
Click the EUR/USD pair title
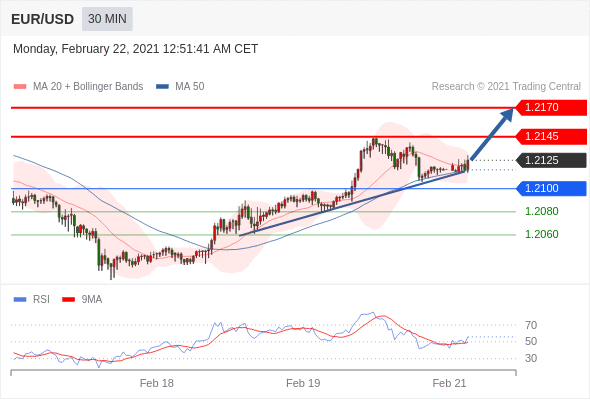pos(43,19)
